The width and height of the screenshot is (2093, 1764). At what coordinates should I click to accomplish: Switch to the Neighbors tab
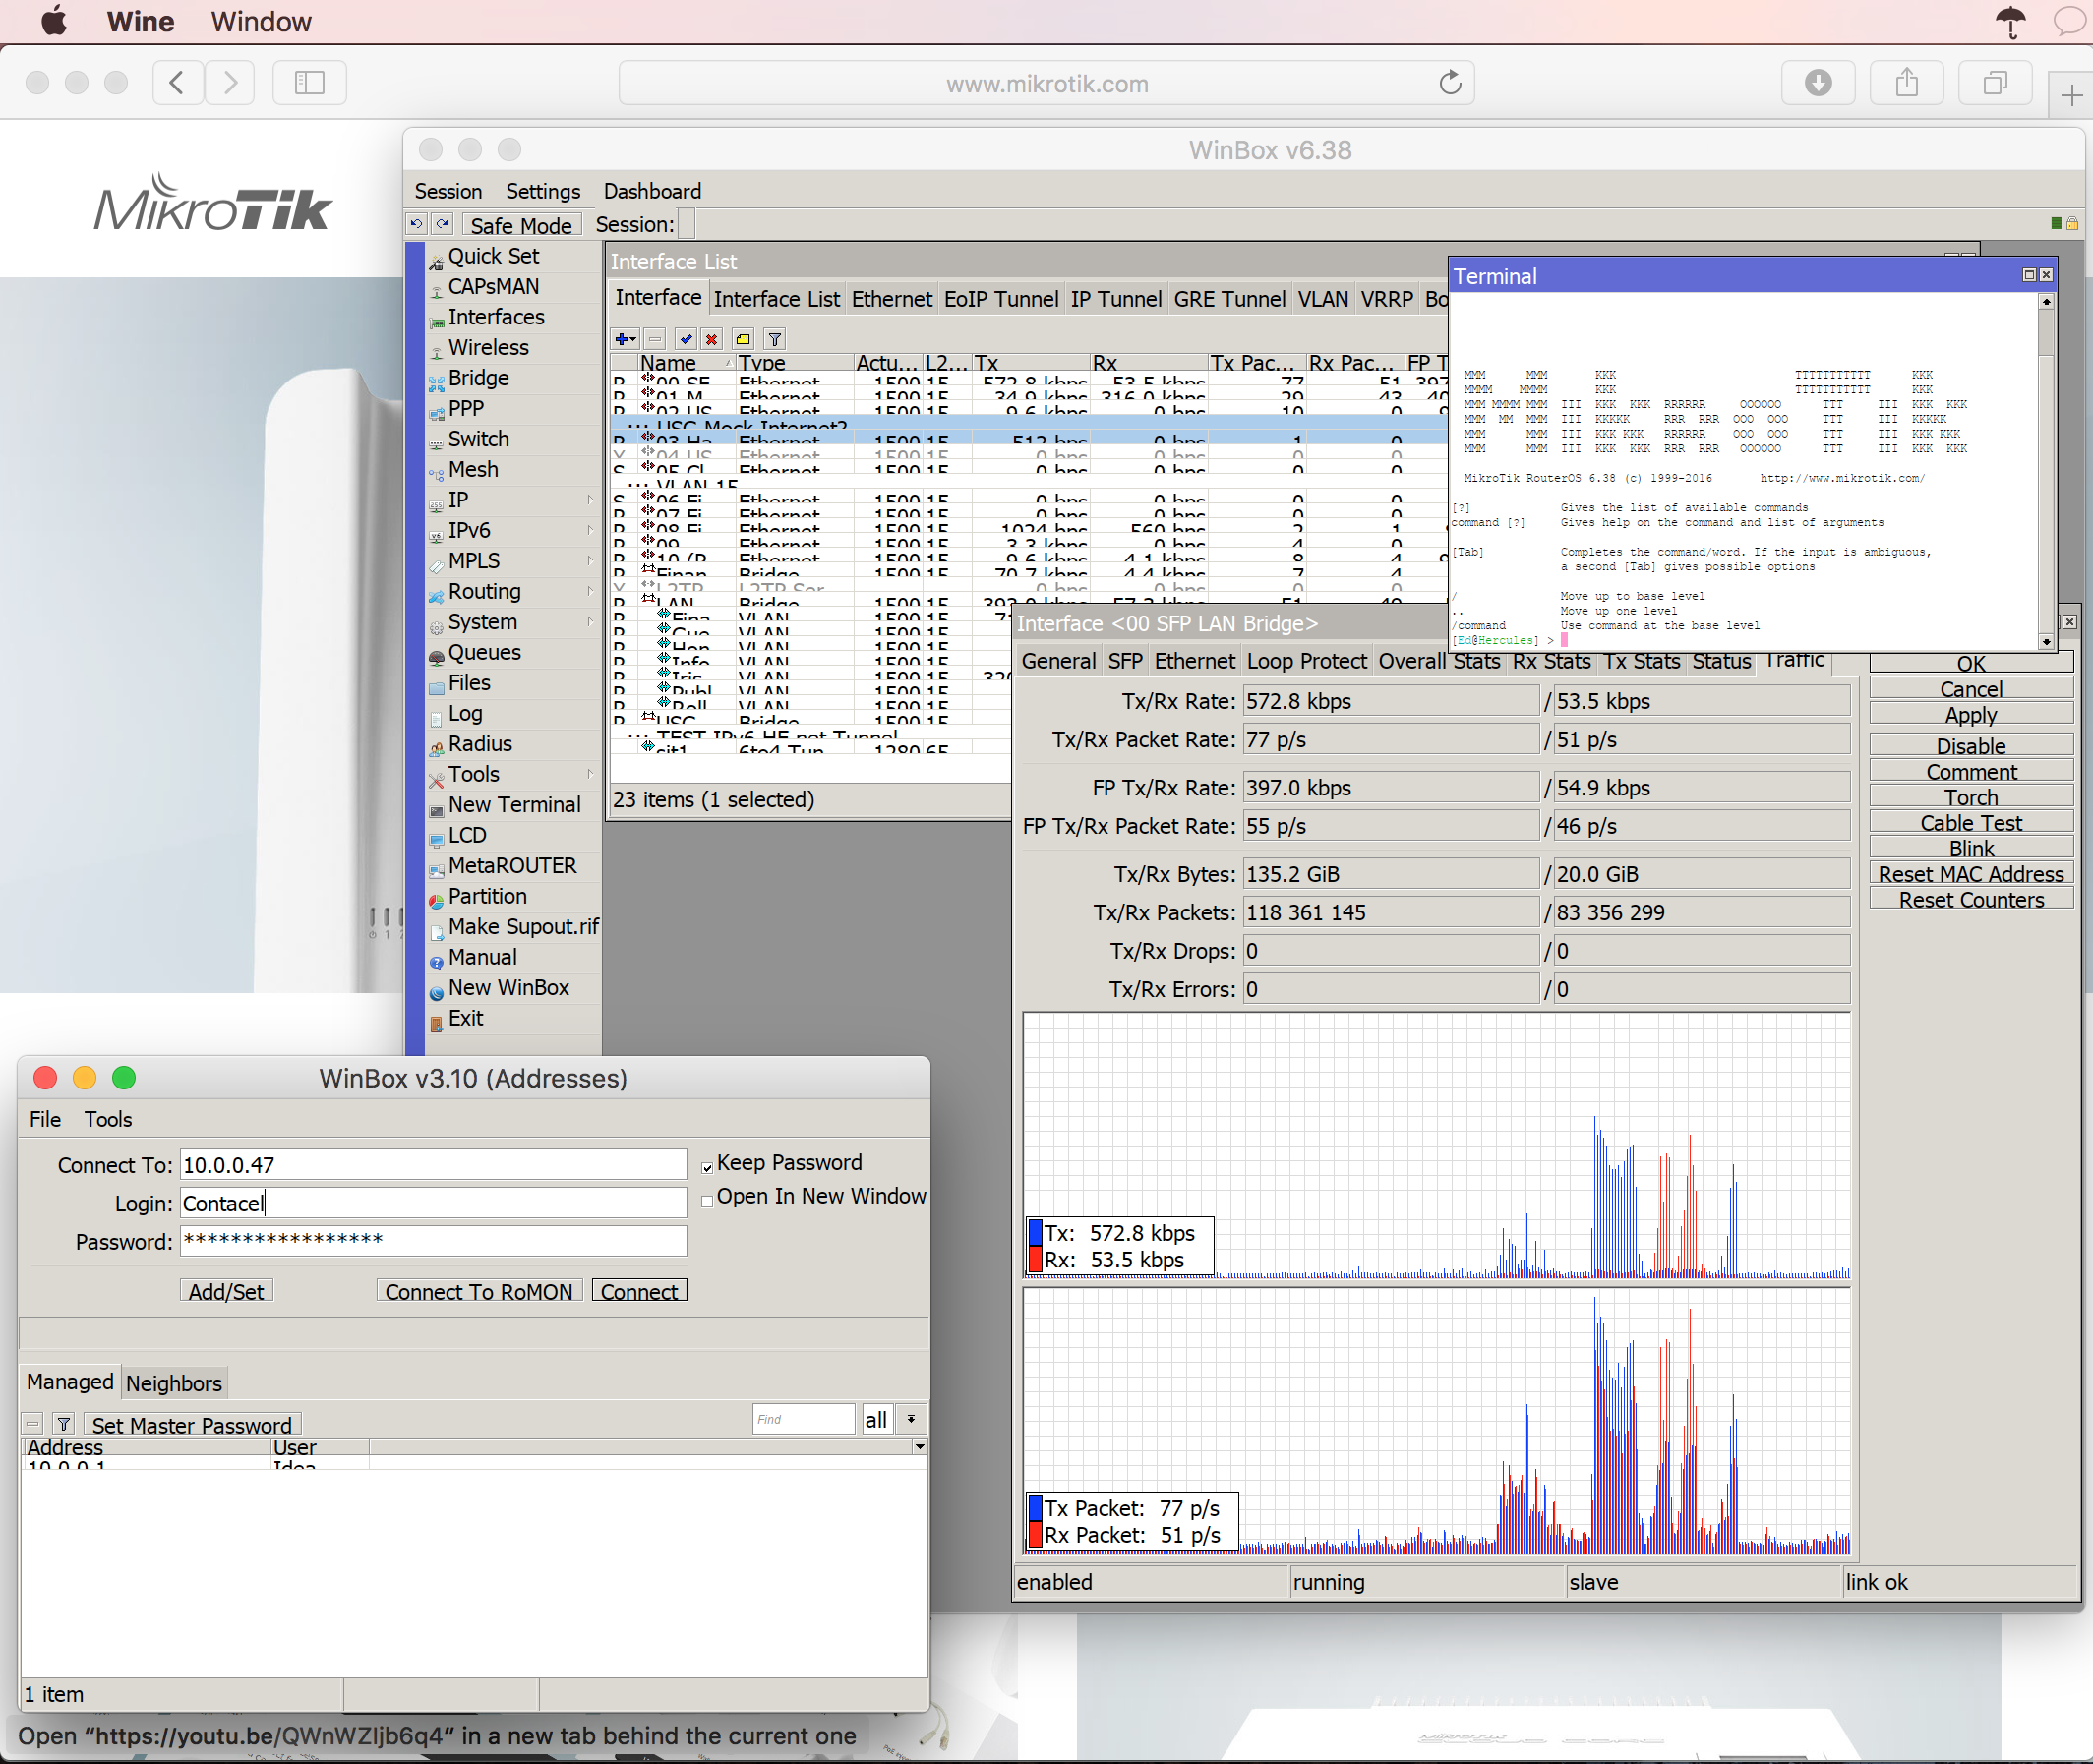click(174, 1383)
